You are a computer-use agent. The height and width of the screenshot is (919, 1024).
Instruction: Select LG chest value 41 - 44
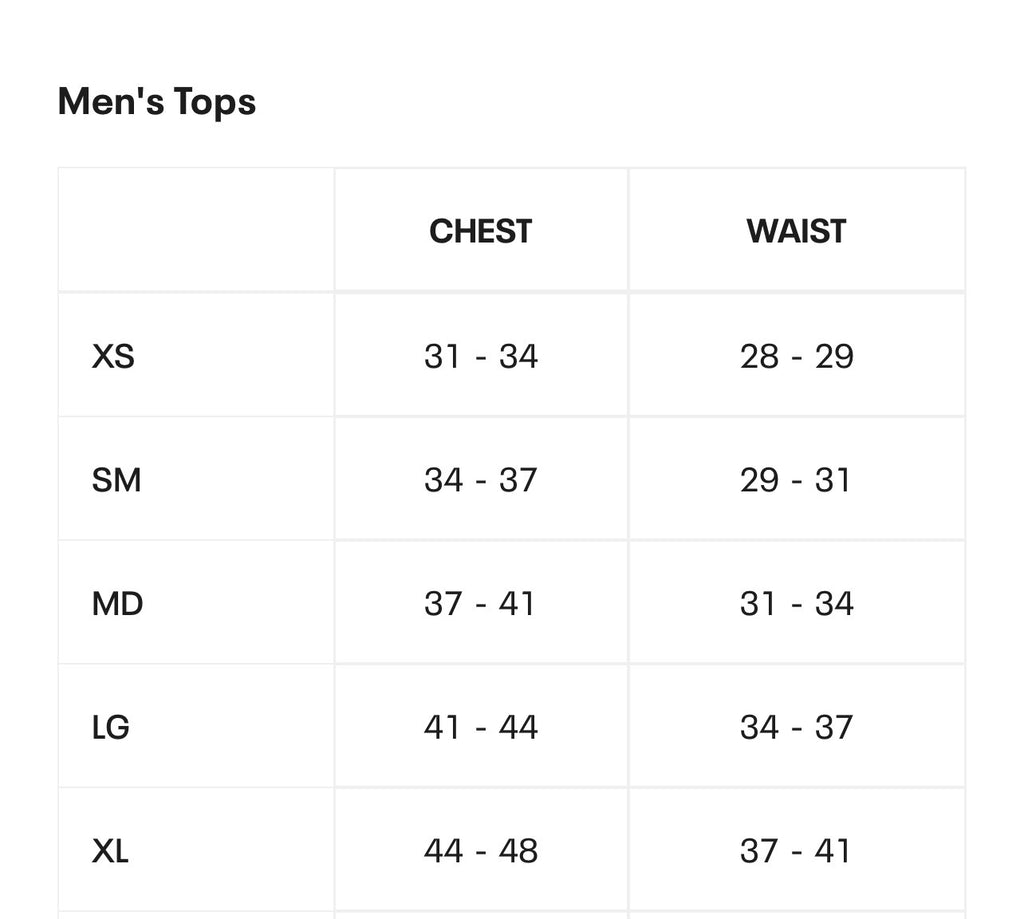point(481,727)
